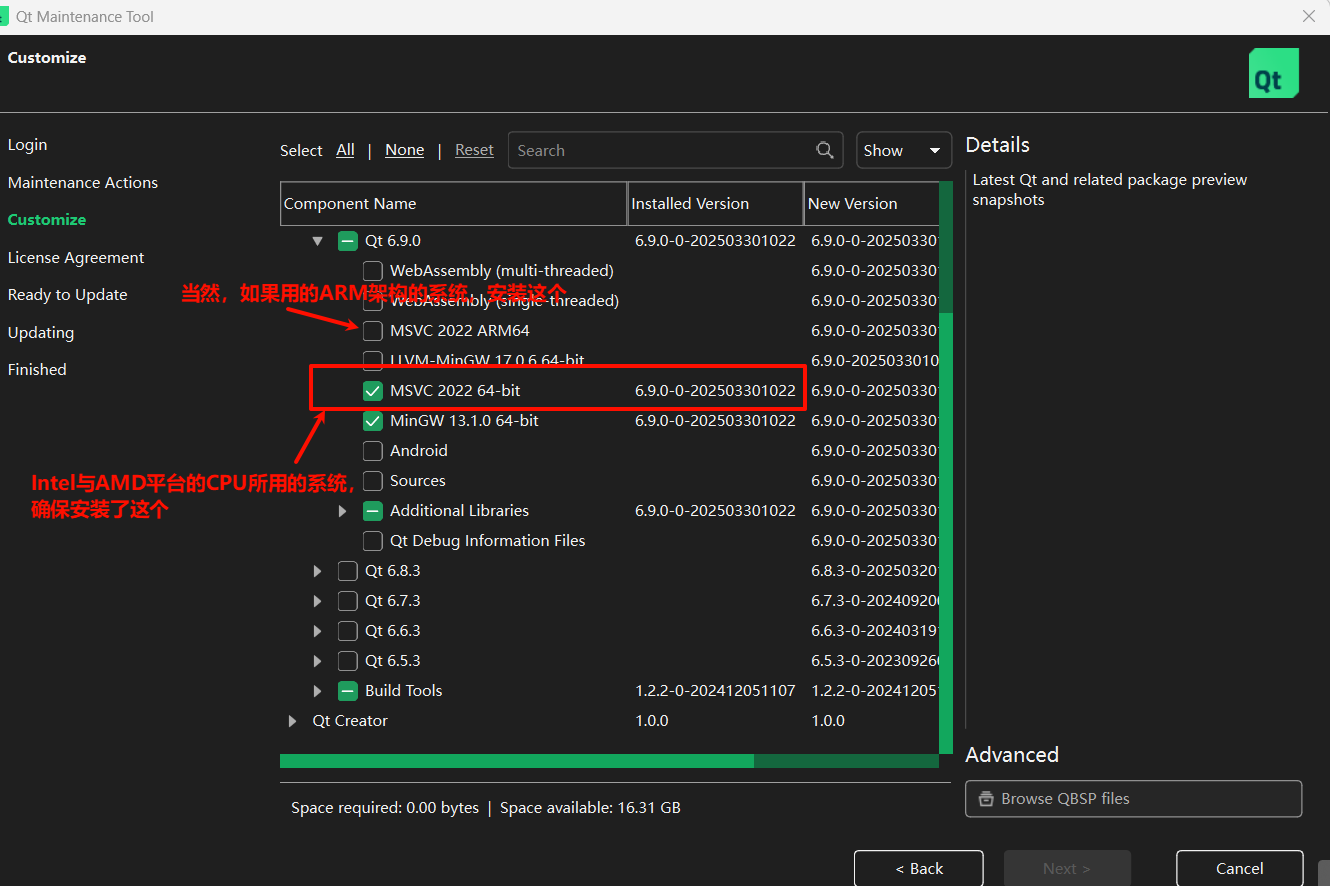The width and height of the screenshot is (1330, 886).
Task: Check the Qt 6.7.3 checkbox
Action: [348, 601]
